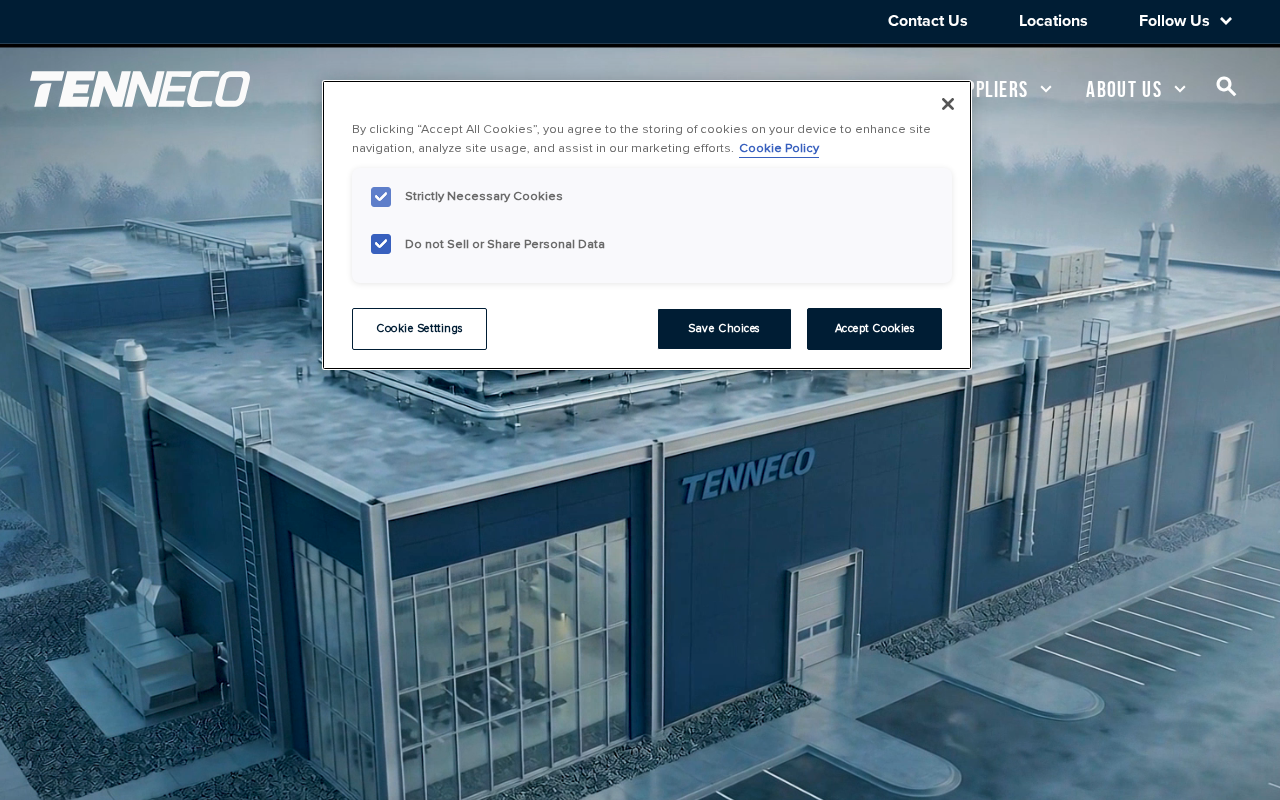
Task: Expand the About Us chevron arrow
Action: pyautogui.click(x=1180, y=89)
